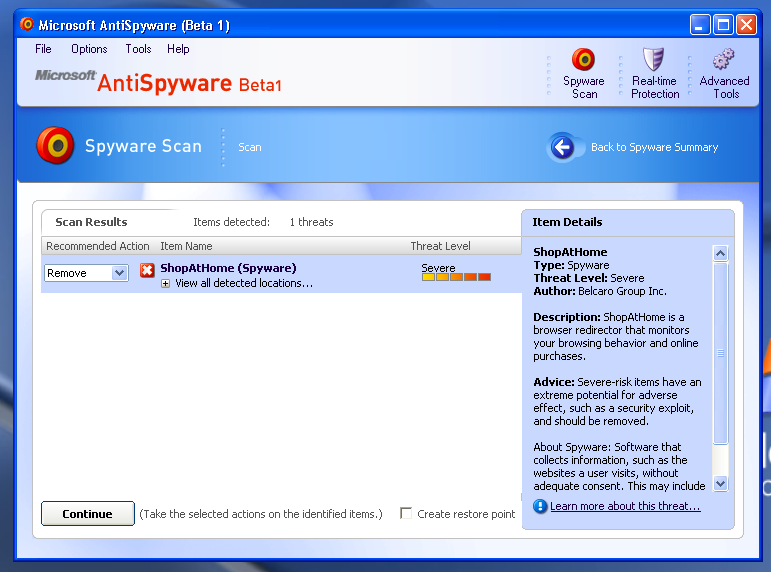Minimize the AntiSpyware window

[x=700, y=25]
